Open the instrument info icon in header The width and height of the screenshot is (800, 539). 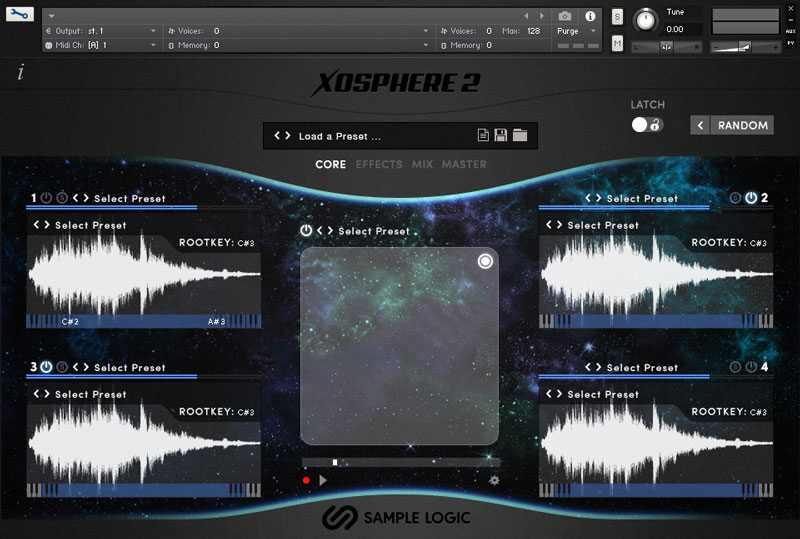tap(590, 16)
